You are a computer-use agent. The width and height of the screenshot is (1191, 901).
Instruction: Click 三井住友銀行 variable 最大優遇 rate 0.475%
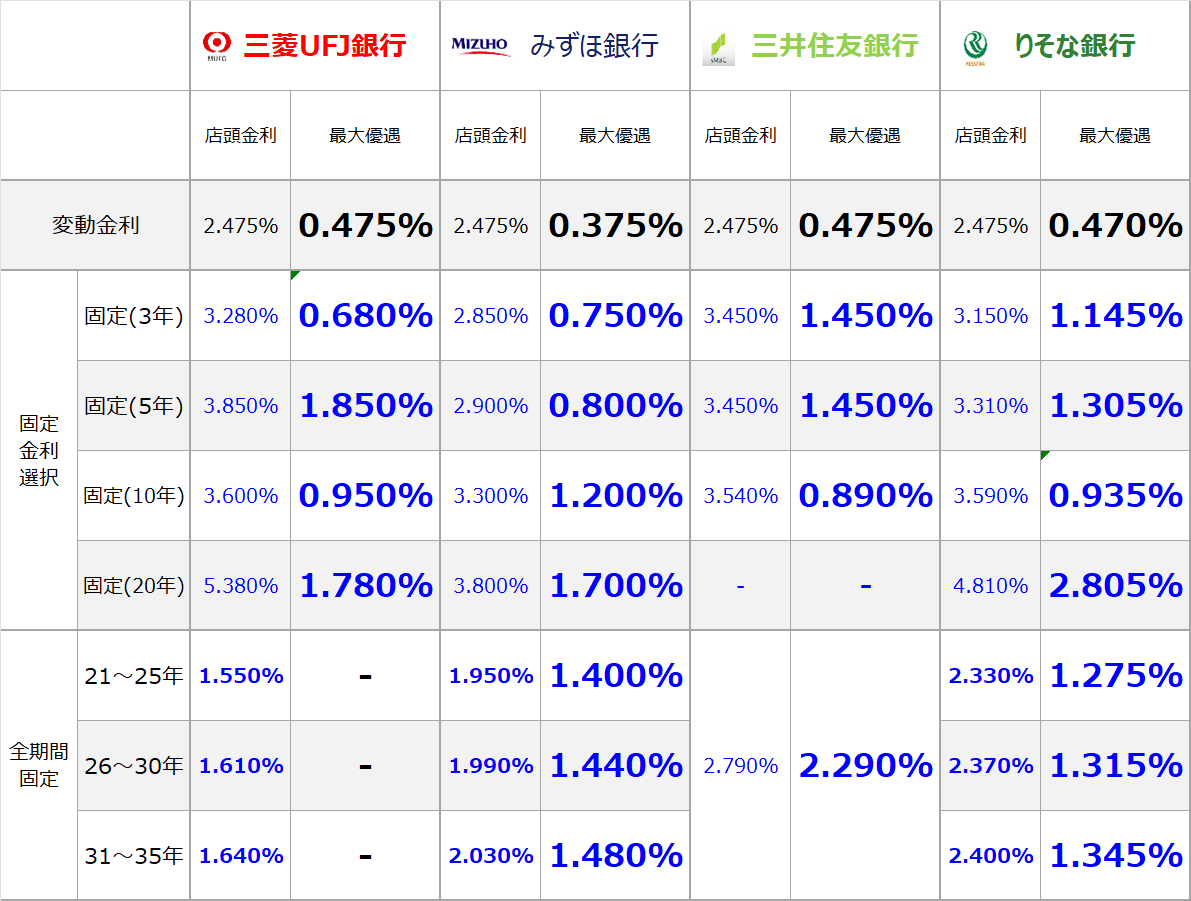[865, 225]
